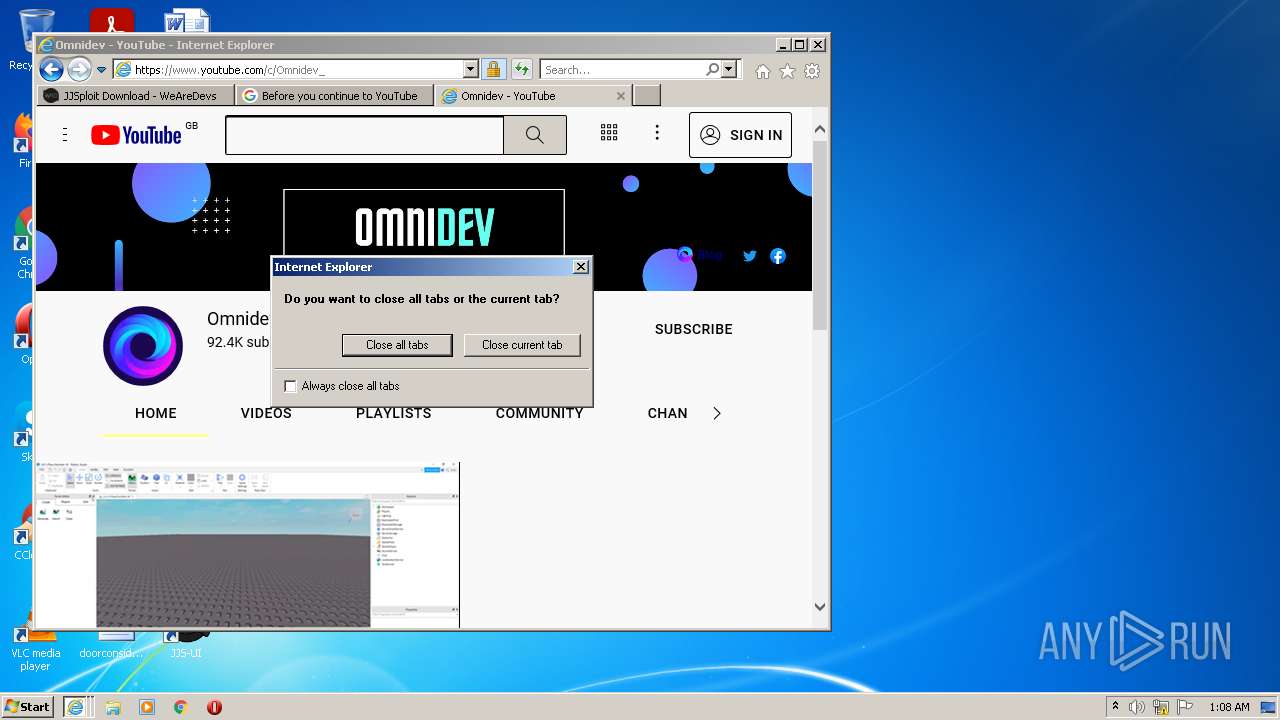The width and height of the screenshot is (1280, 720).
Task: Close the Omnidev - YouTube tab
Action: tap(621, 96)
